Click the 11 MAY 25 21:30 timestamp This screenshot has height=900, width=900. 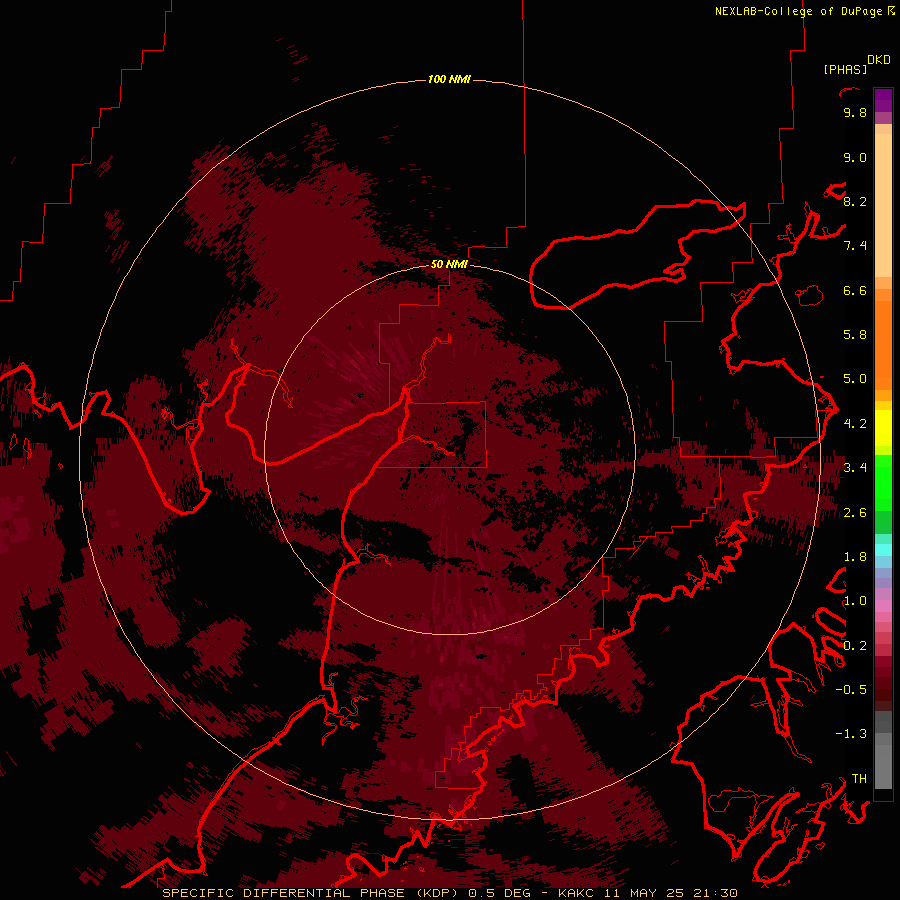tap(670, 893)
